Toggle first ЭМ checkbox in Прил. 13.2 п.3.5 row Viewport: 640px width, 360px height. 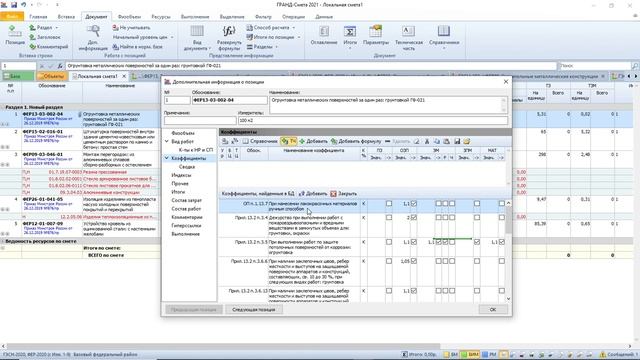pos(438,242)
